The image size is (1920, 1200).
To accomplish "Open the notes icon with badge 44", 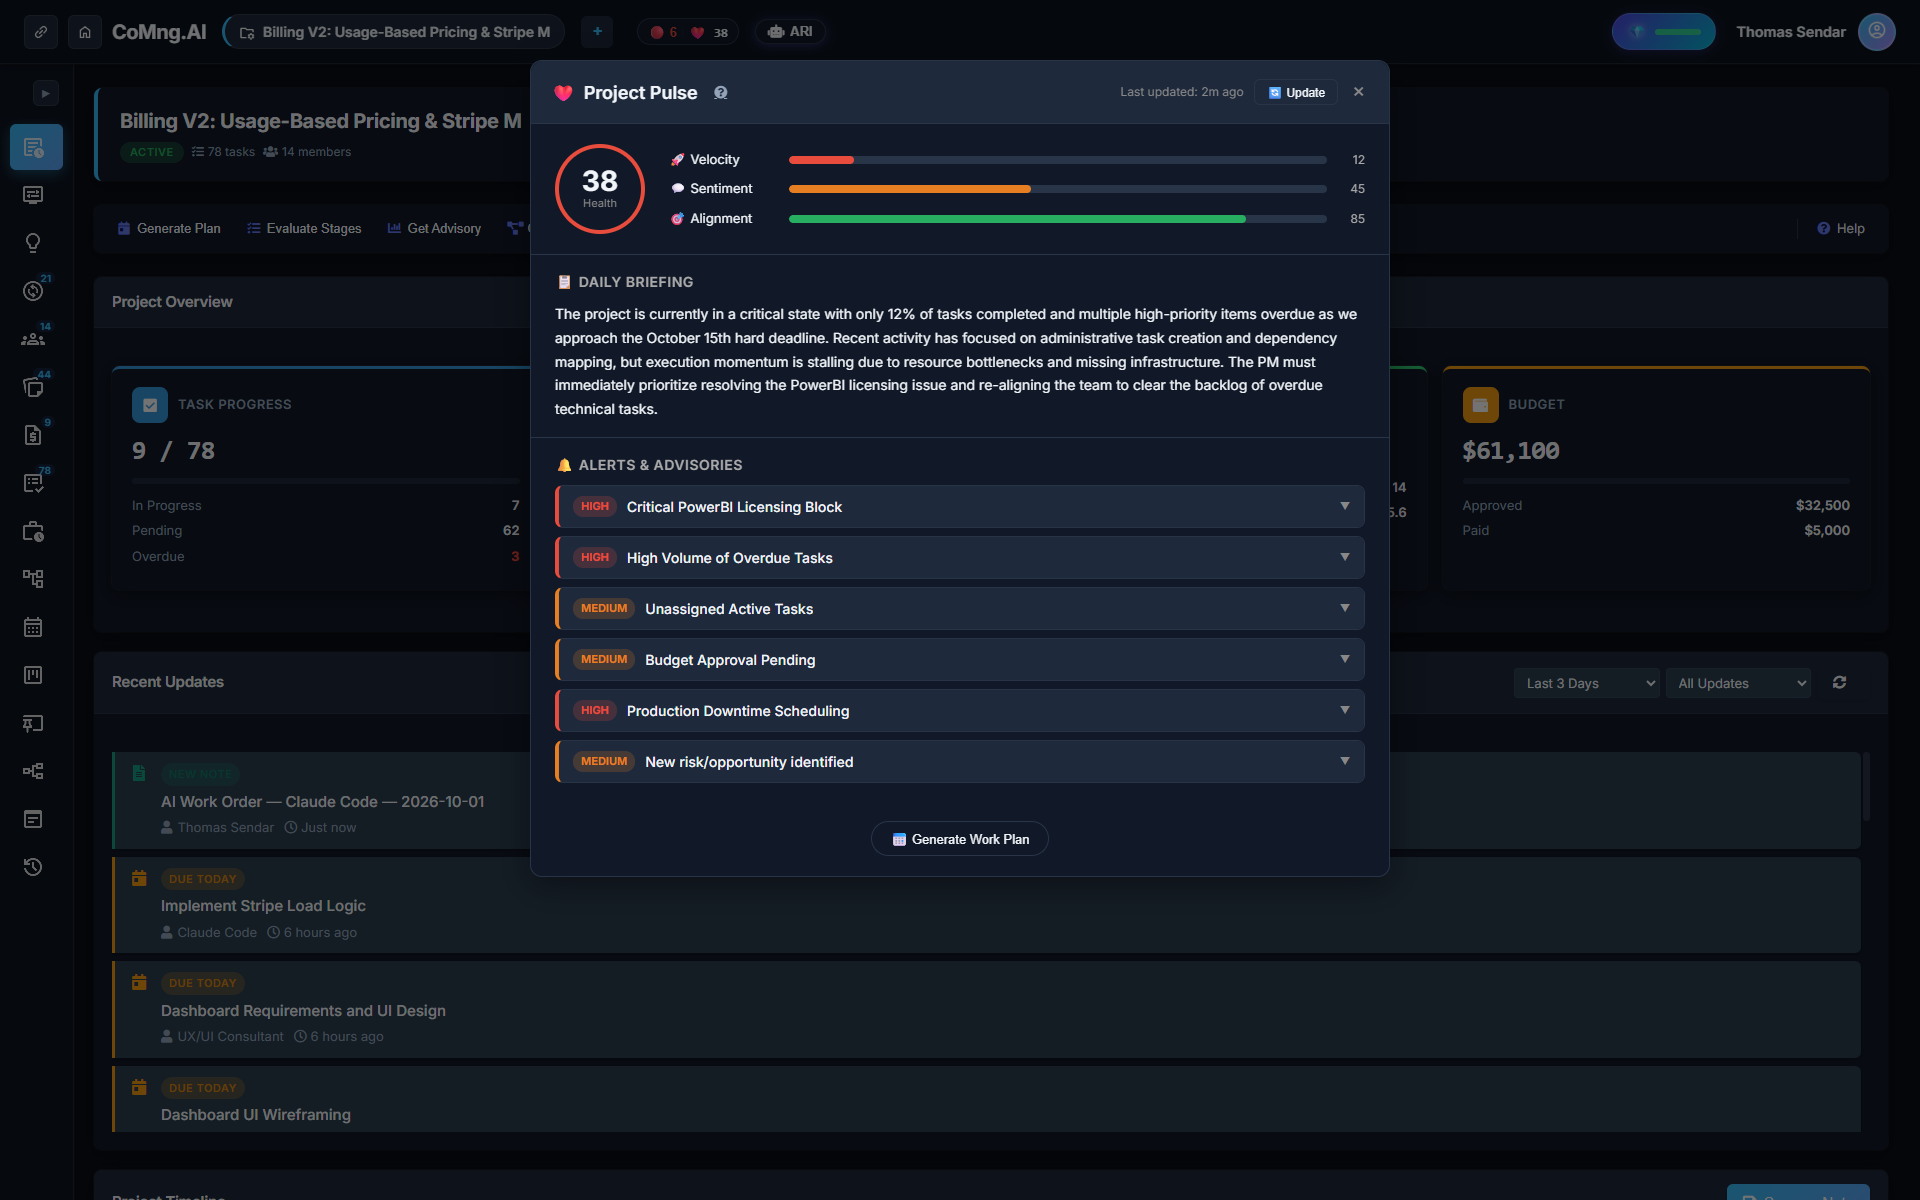I will (33, 387).
